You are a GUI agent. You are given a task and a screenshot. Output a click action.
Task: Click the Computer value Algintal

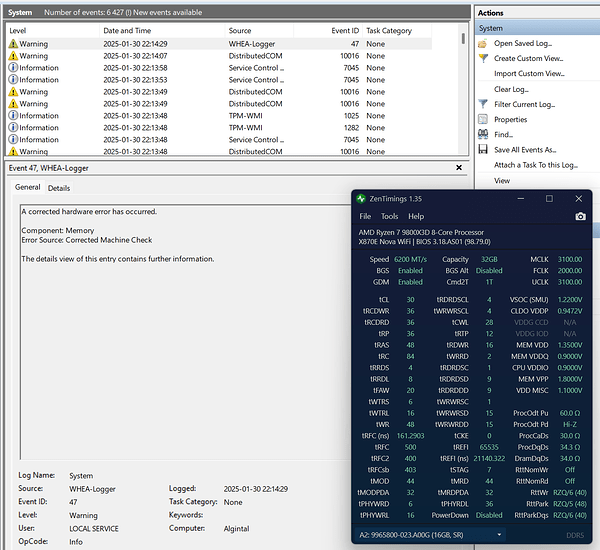point(236,529)
